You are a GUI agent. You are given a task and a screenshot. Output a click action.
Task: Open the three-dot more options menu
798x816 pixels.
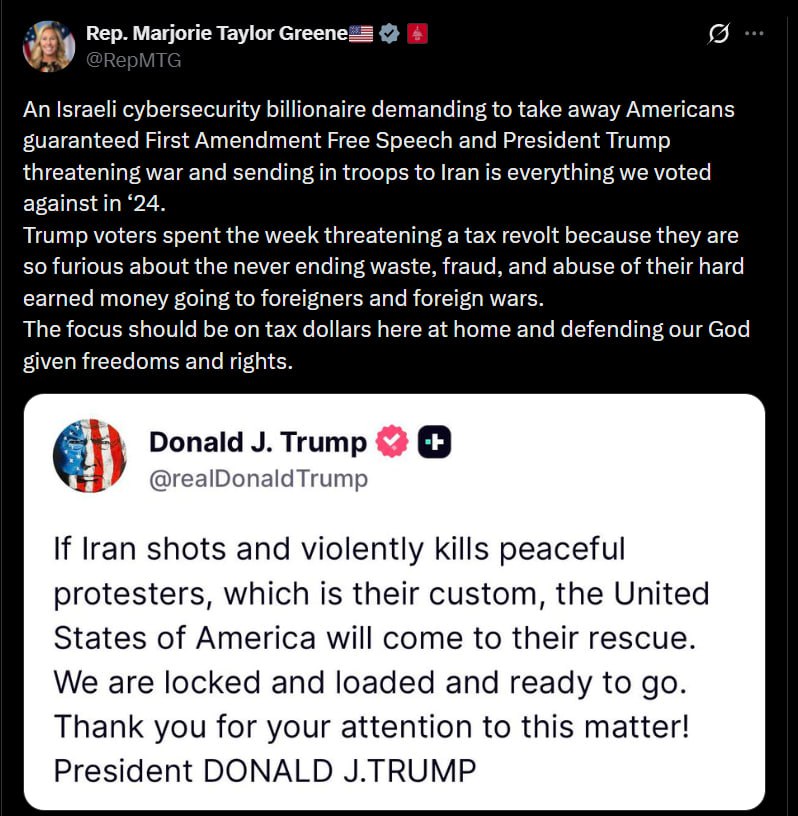pyautogui.click(x=755, y=33)
